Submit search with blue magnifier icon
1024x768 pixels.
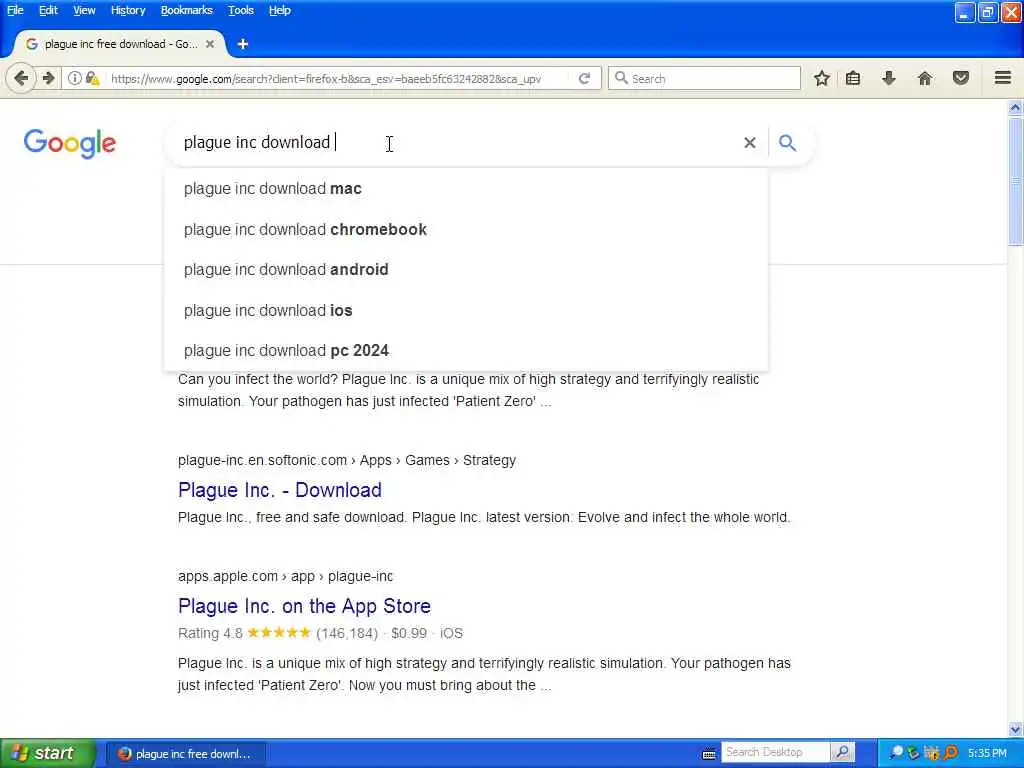tap(788, 142)
